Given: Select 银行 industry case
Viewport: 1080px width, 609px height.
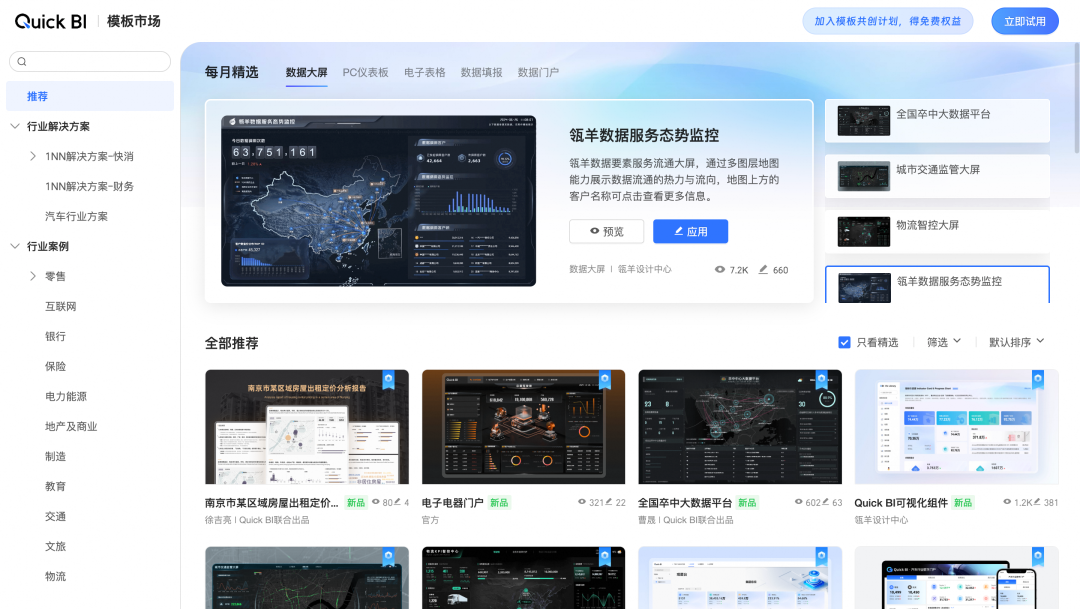Looking at the screenshot, I should coord(56,336).
